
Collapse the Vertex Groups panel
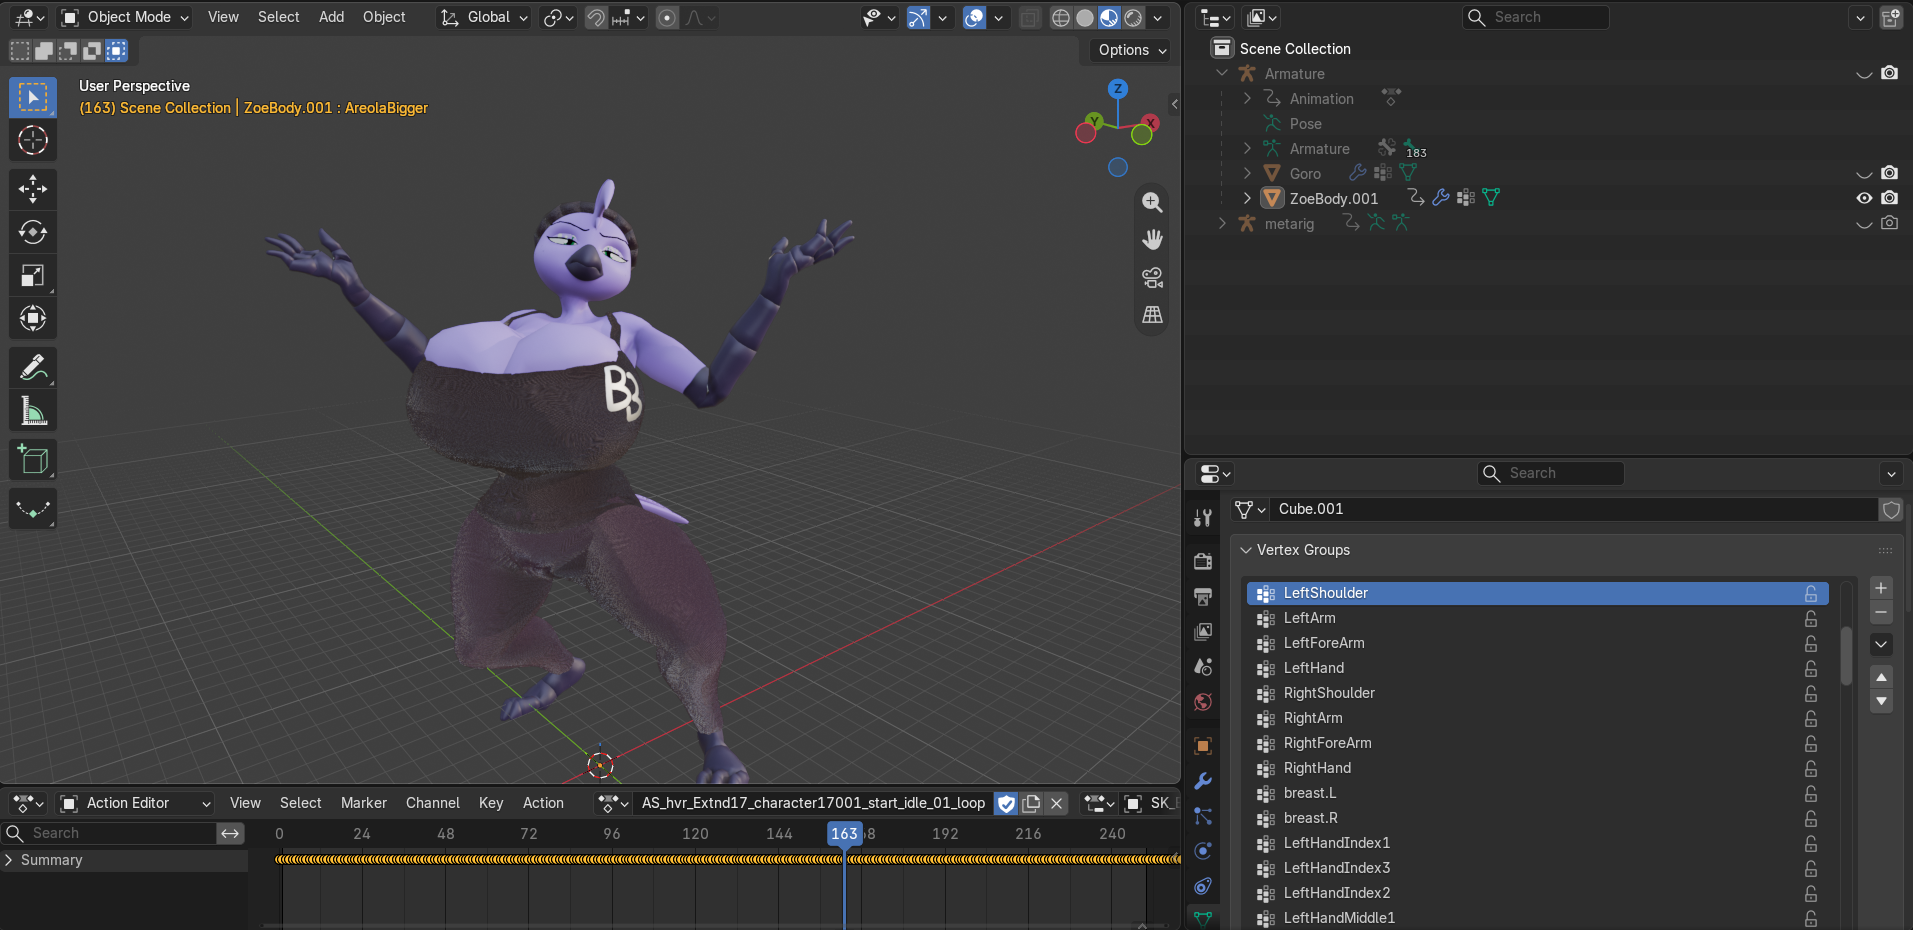[1246, 550]
